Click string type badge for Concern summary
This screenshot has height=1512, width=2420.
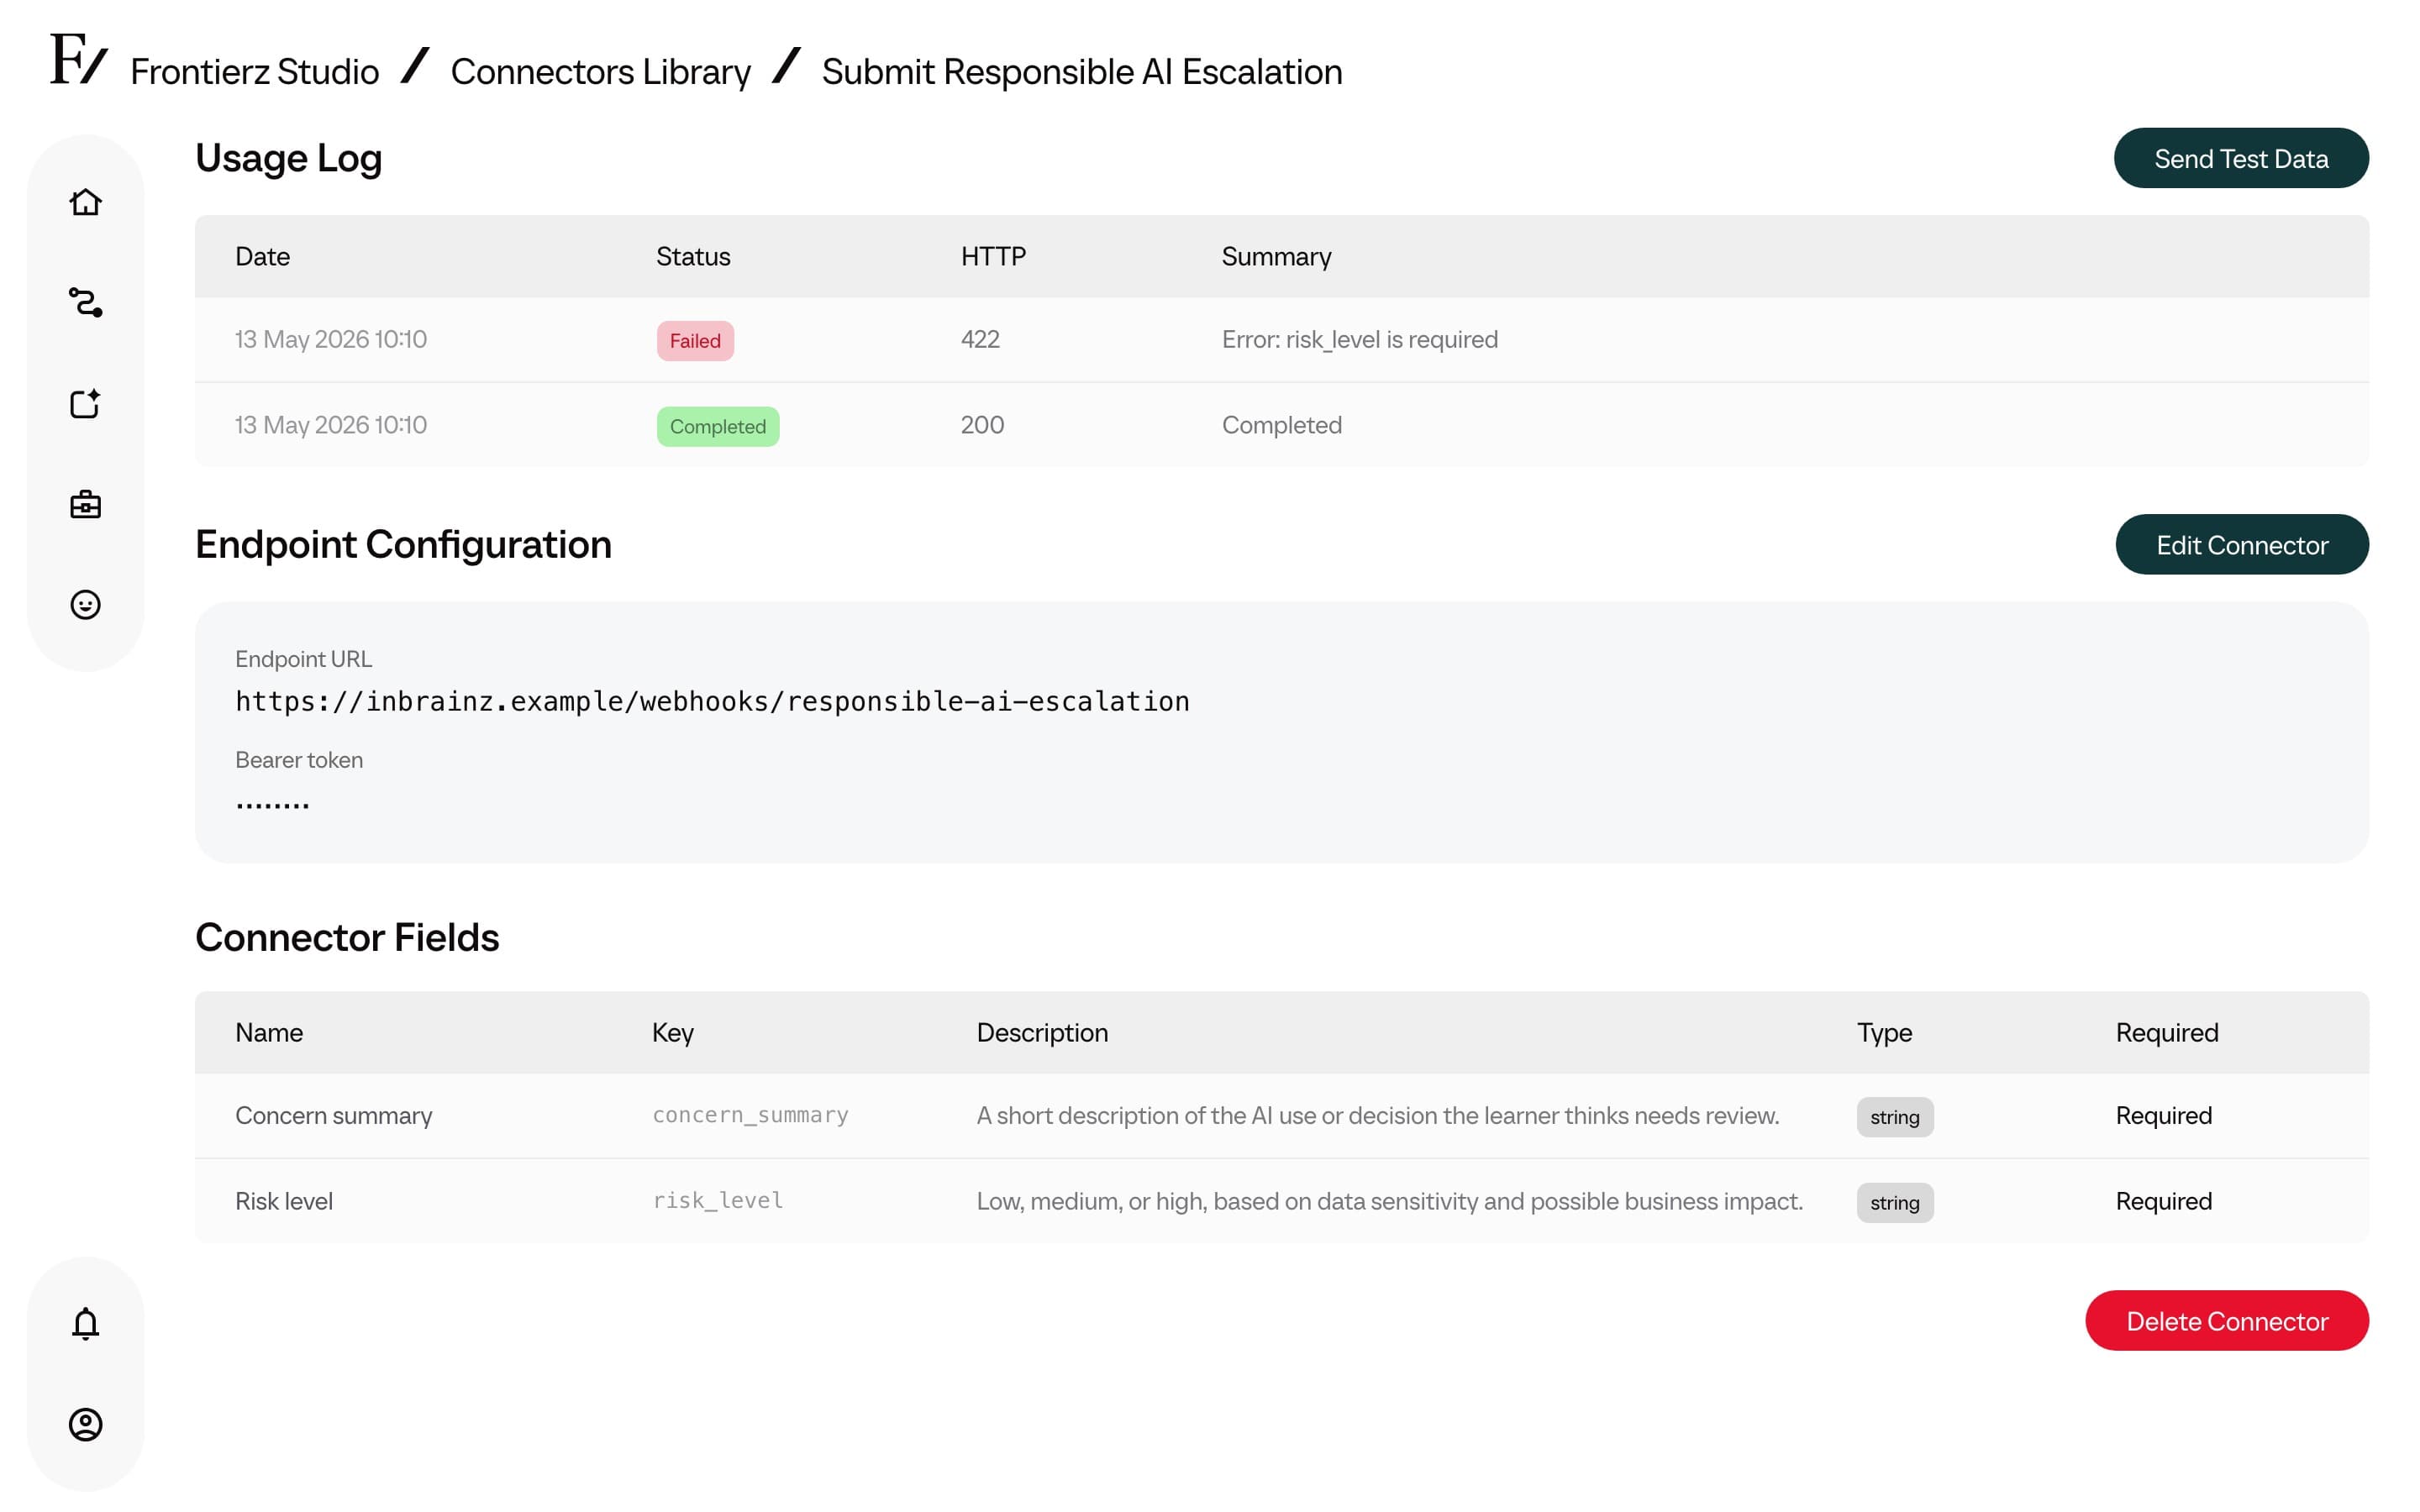coord(1894,1117)
